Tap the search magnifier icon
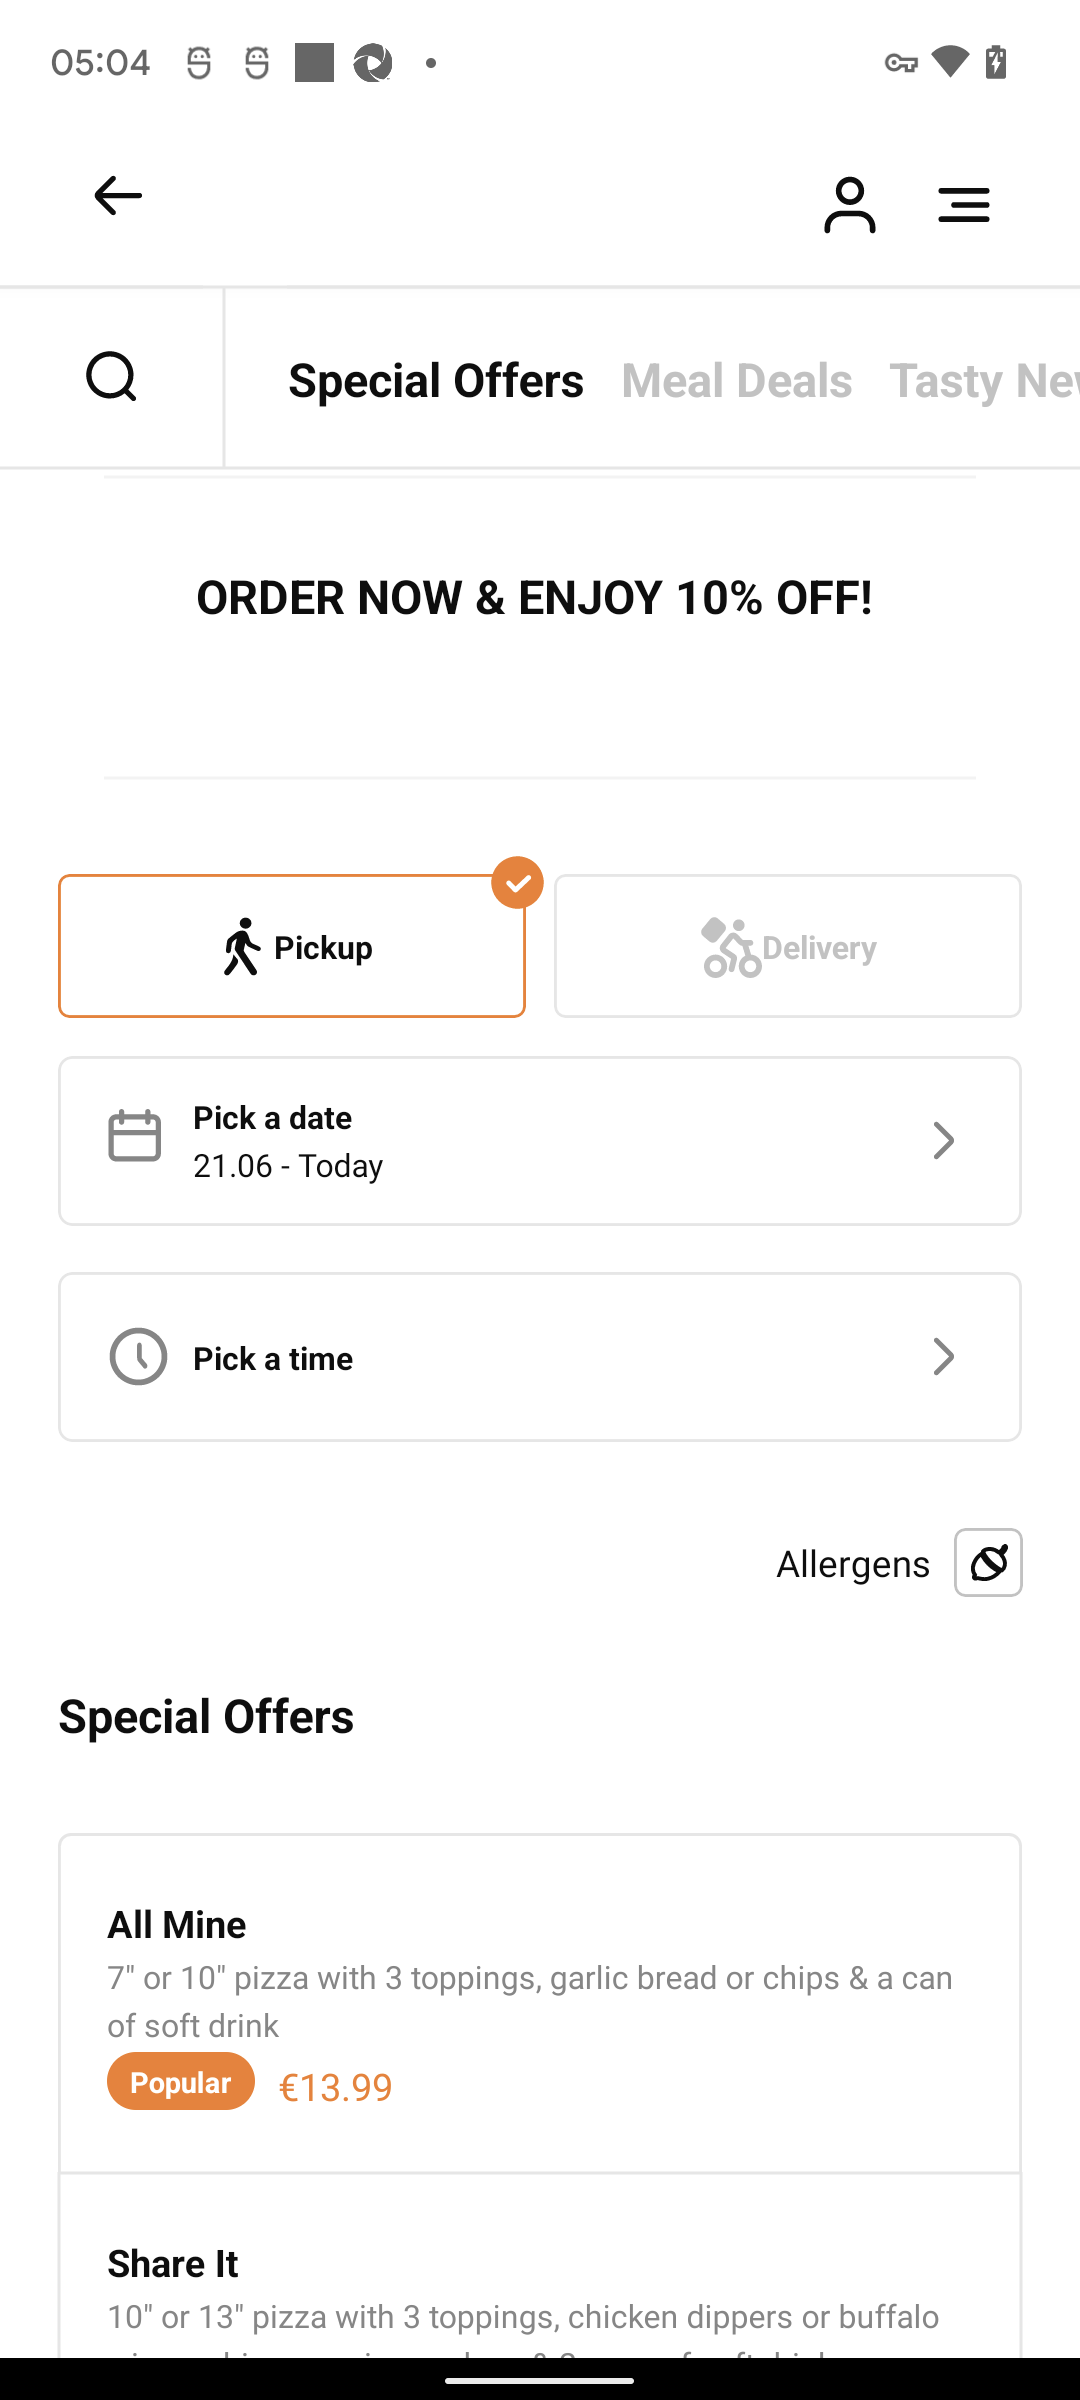Viewport: 1080px width, 2400px height. [111, 377]
